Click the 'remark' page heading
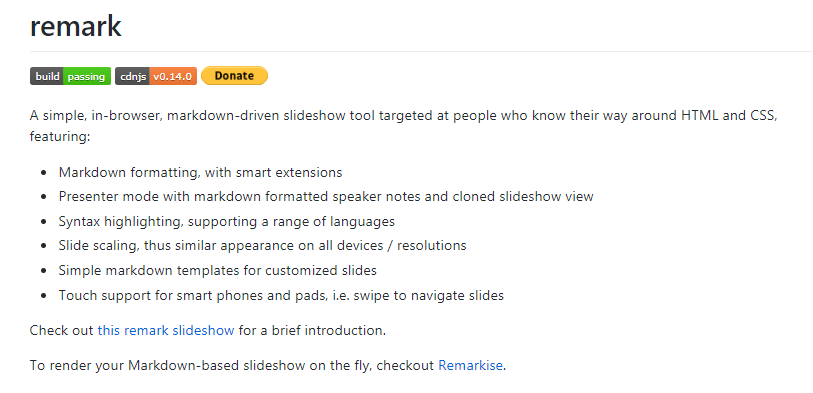 point(76,26)
